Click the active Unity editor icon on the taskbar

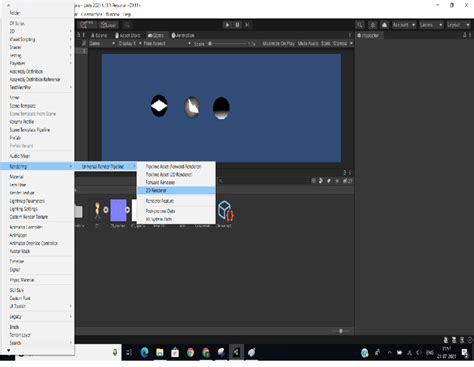[x=236, y=352]
